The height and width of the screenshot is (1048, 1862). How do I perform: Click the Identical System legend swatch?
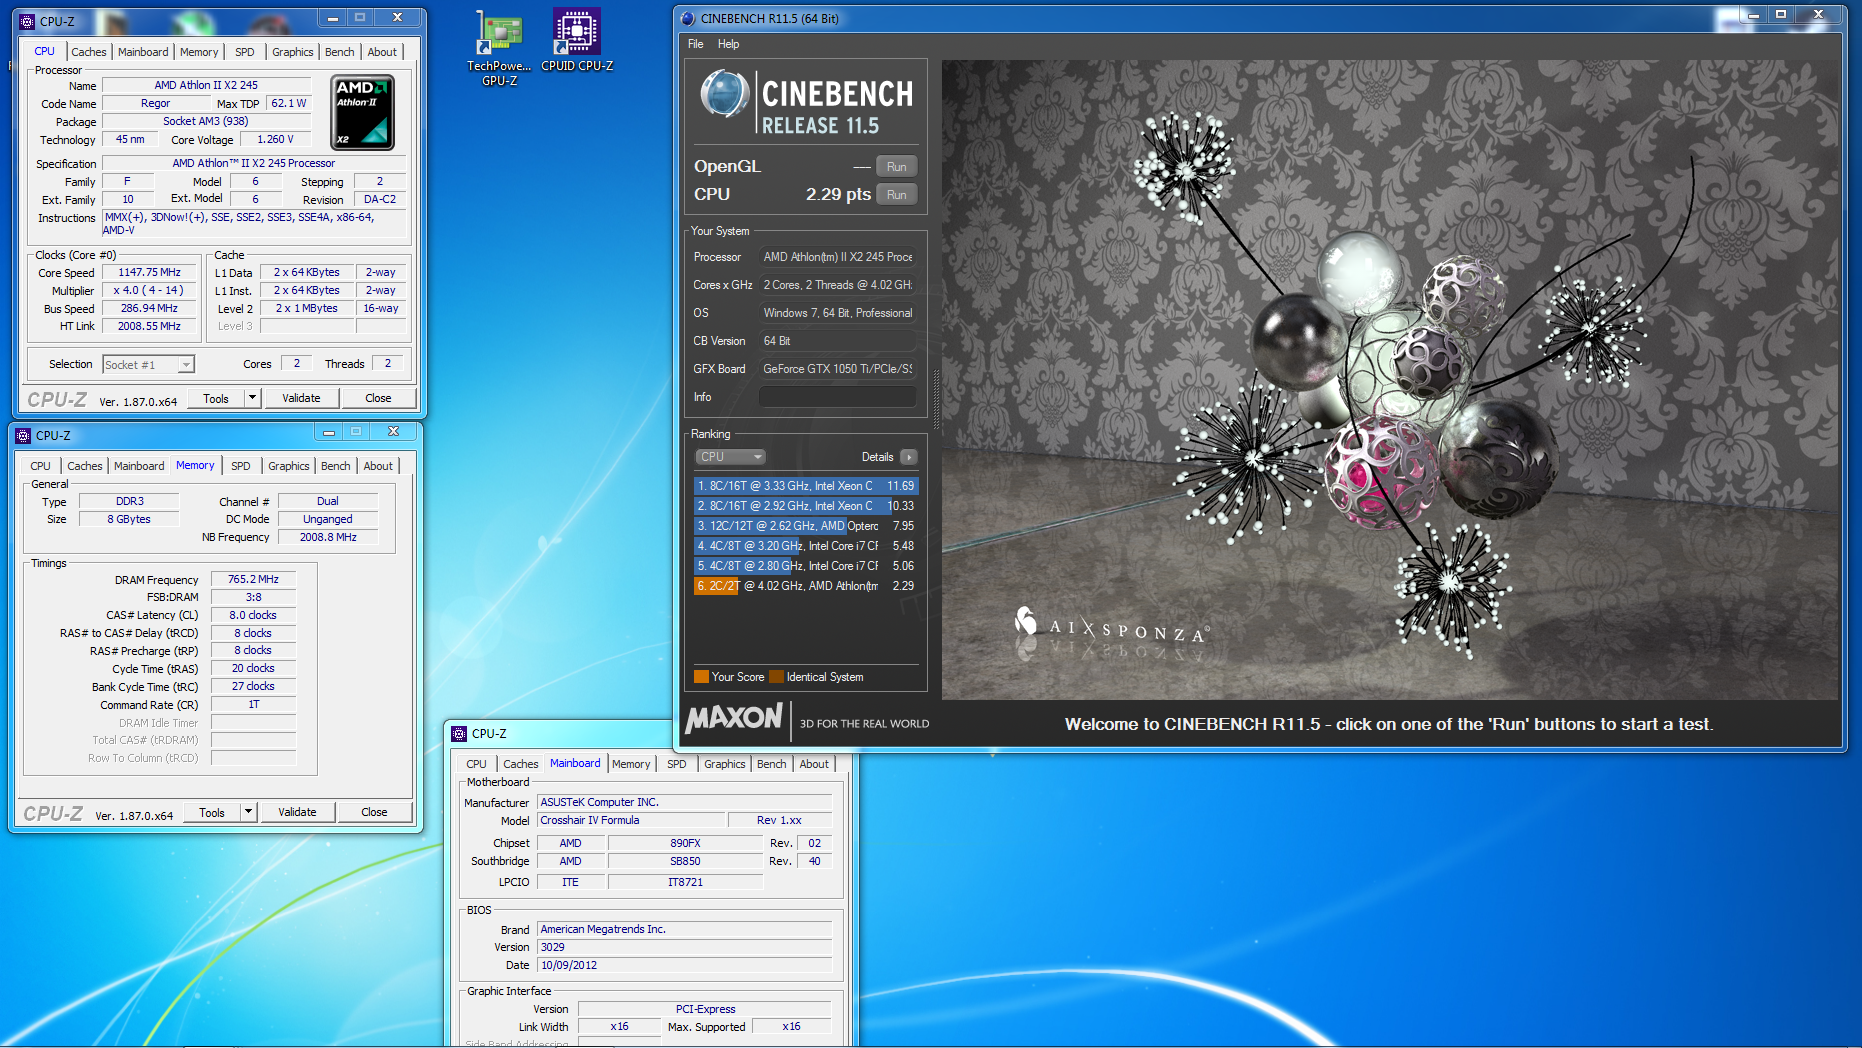tap(776, 677)
